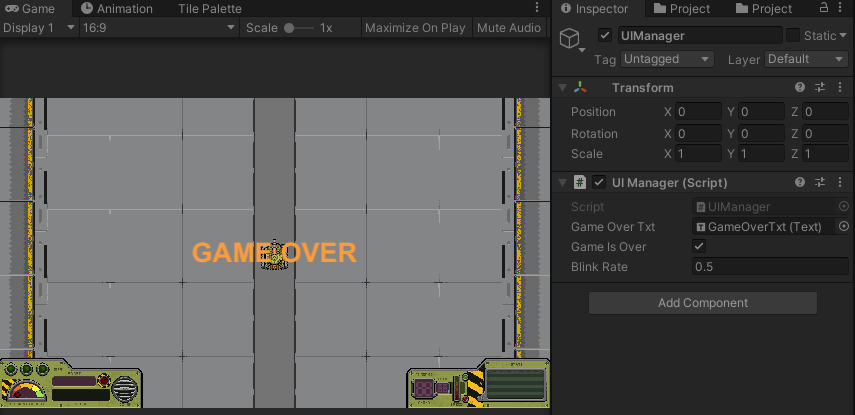Open the Game view panel options menu

537,8
